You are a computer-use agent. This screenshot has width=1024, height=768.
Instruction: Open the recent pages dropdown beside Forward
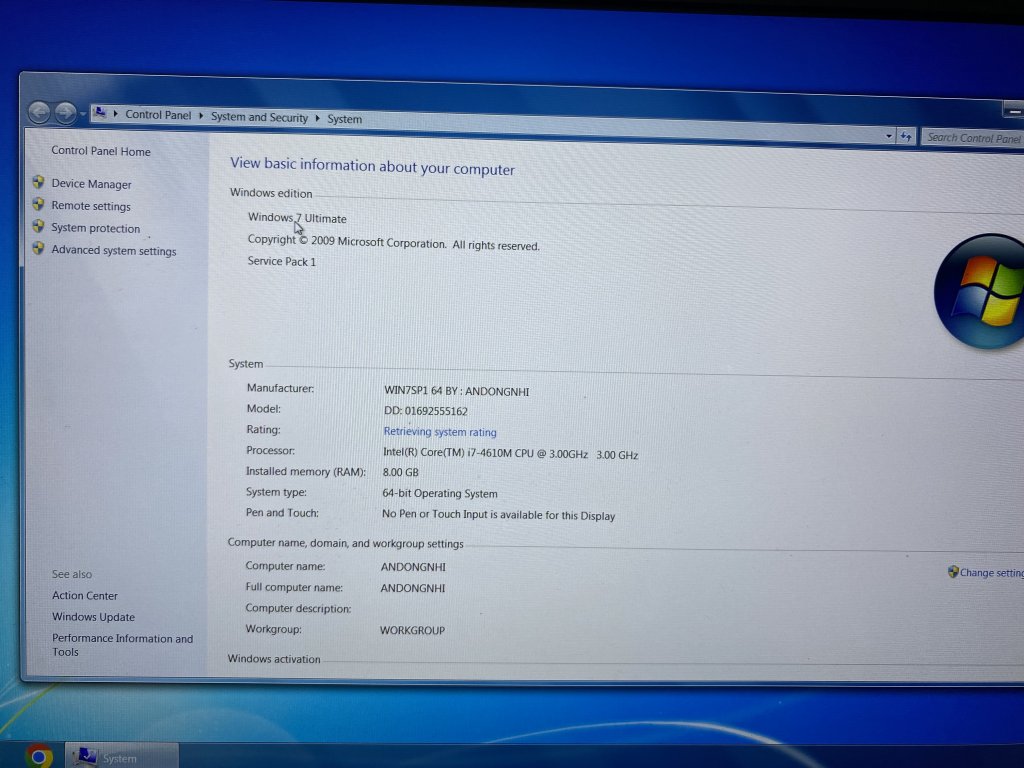pyautogui.click(x=83, y=114)
